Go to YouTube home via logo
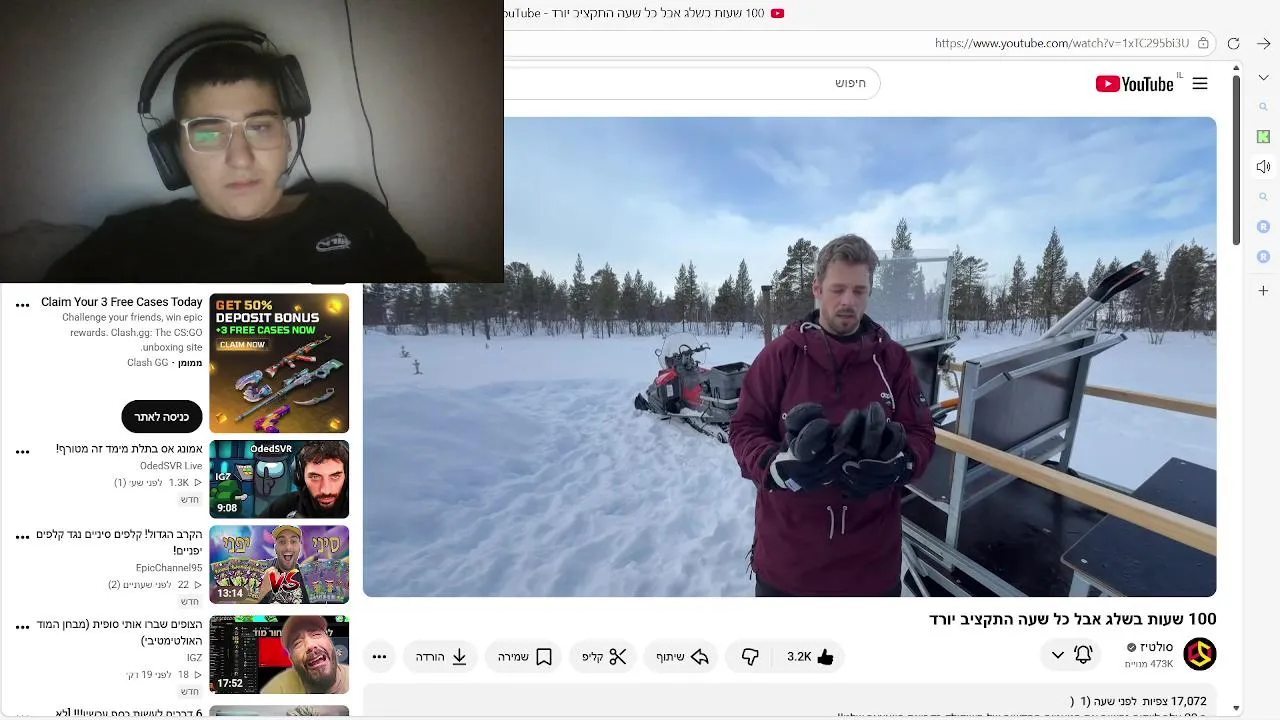 tap(1134, 84)
